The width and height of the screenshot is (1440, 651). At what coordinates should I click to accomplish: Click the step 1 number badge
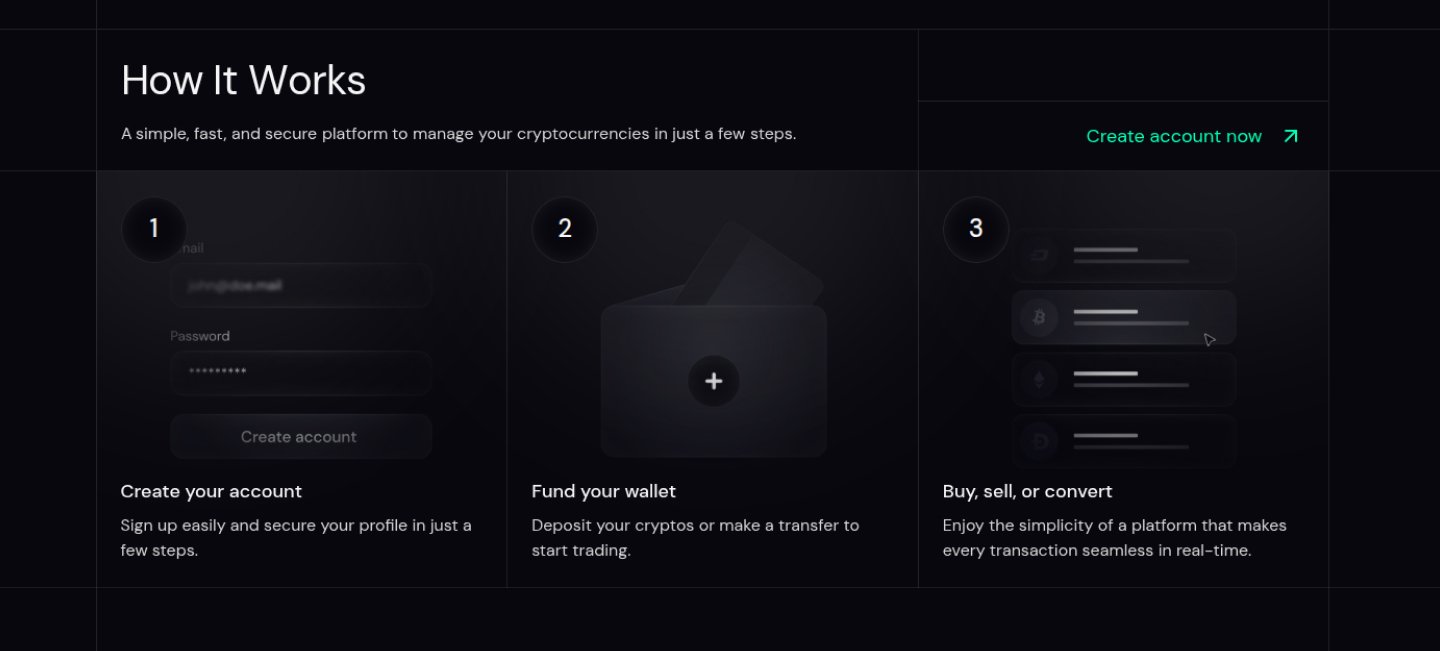(x=154, y=229)
